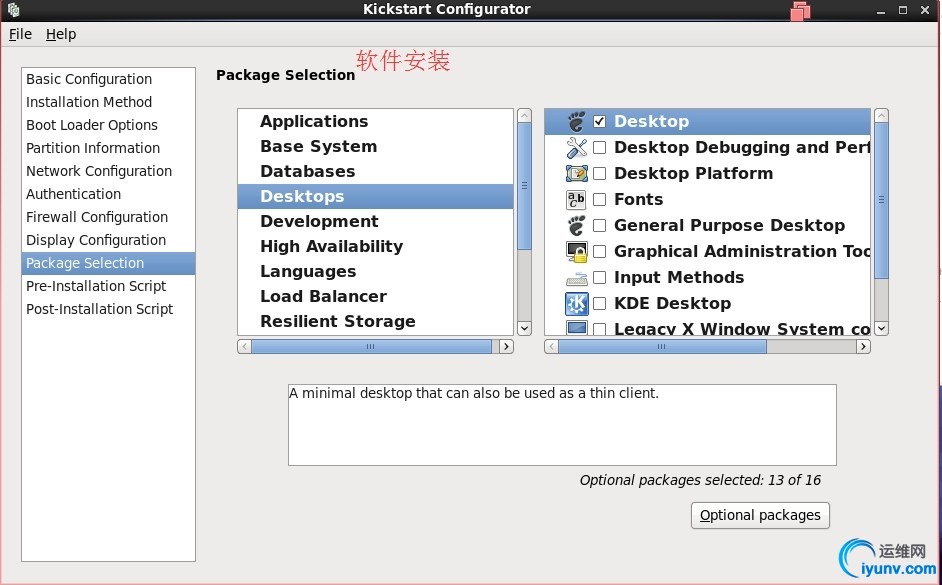Screen dimensions: 942x585
Task: Click the tools icon beside Desktop Debugging
Action: tap(576, 147)
